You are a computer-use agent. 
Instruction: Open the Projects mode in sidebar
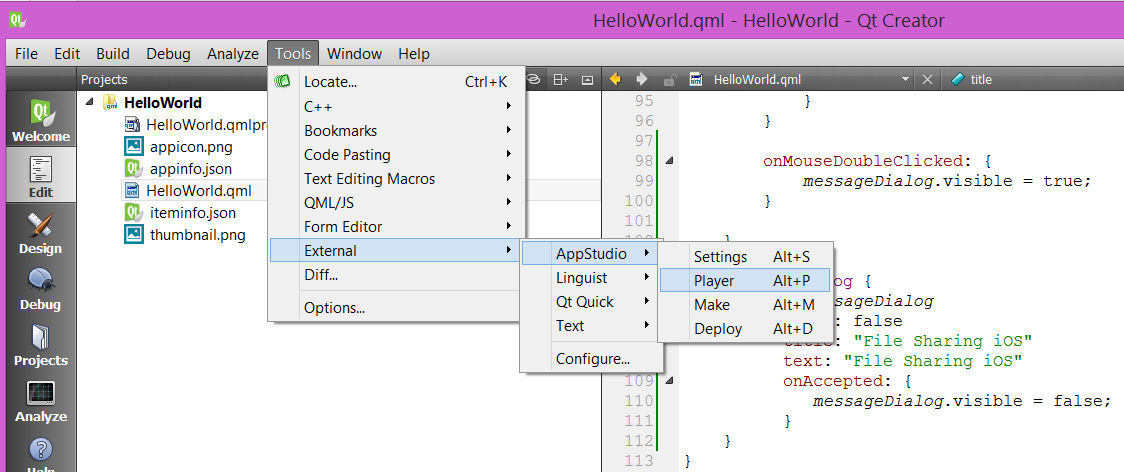41,343
